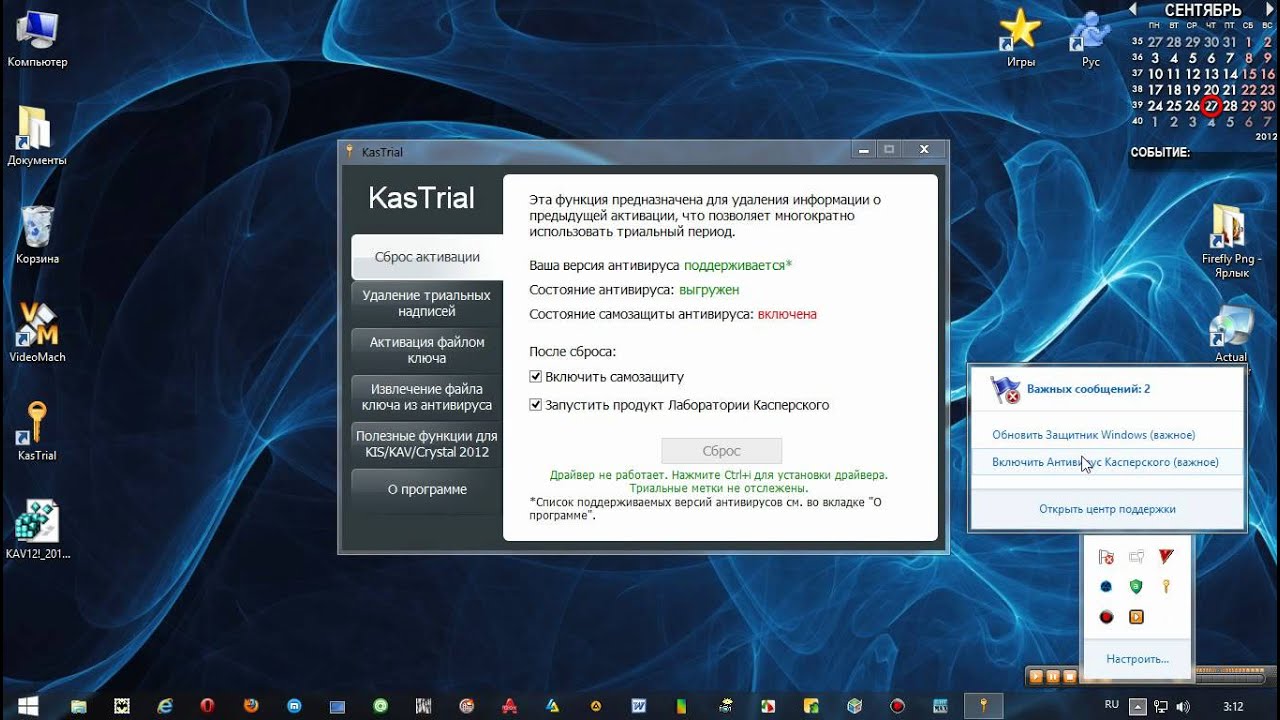Click the red Kaspersky icon in tray overflow
1280x720 pixels.
(x=1166, y=556)
